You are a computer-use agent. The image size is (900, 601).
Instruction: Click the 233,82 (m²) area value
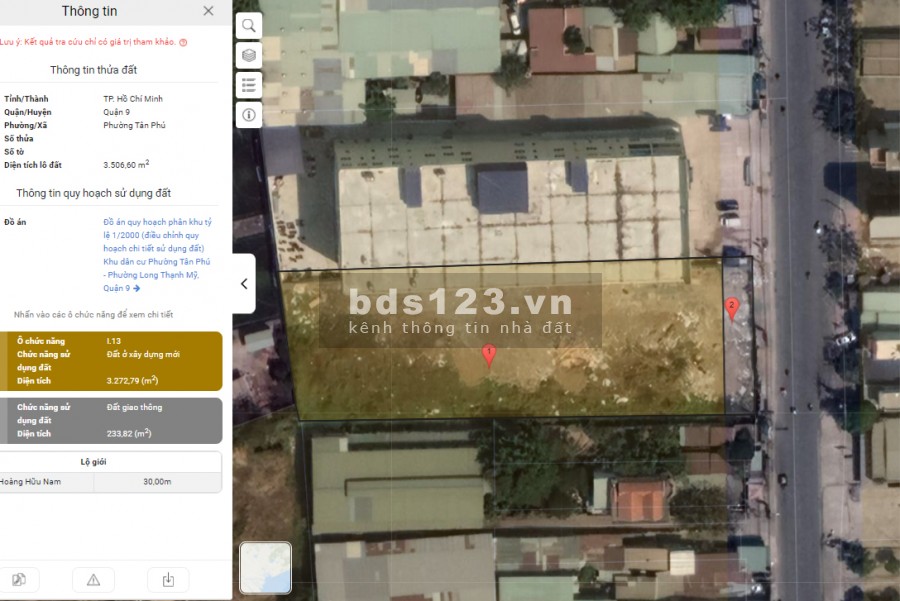129,433
